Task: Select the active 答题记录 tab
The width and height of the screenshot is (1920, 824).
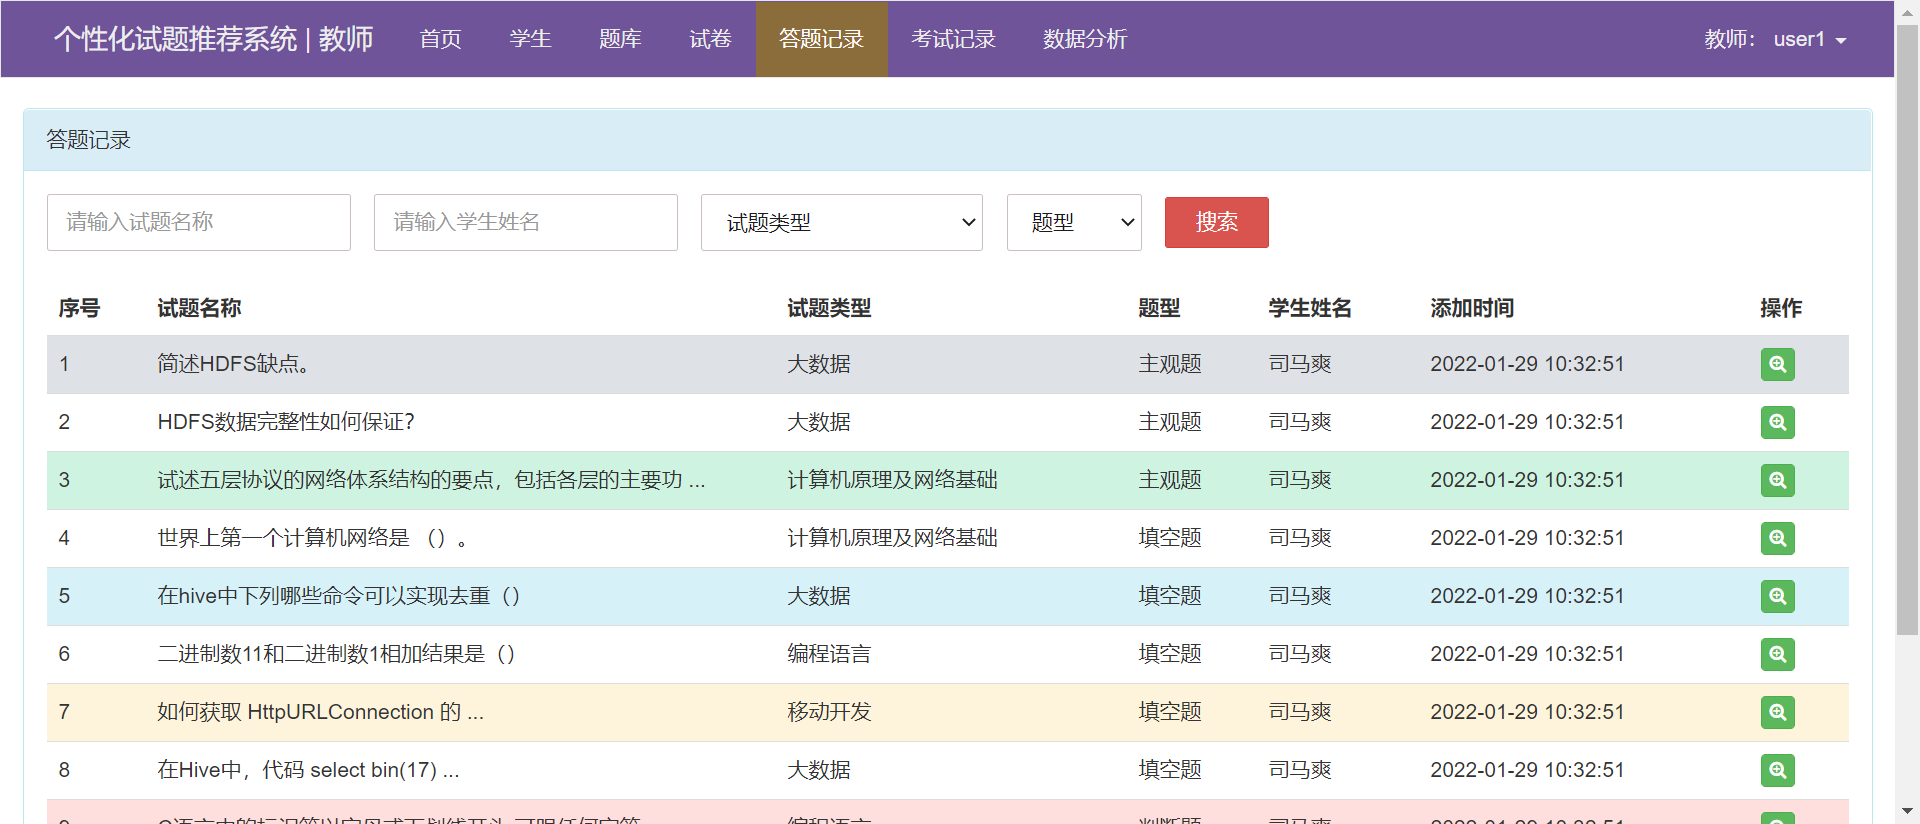Action: [x=821, y=39]
